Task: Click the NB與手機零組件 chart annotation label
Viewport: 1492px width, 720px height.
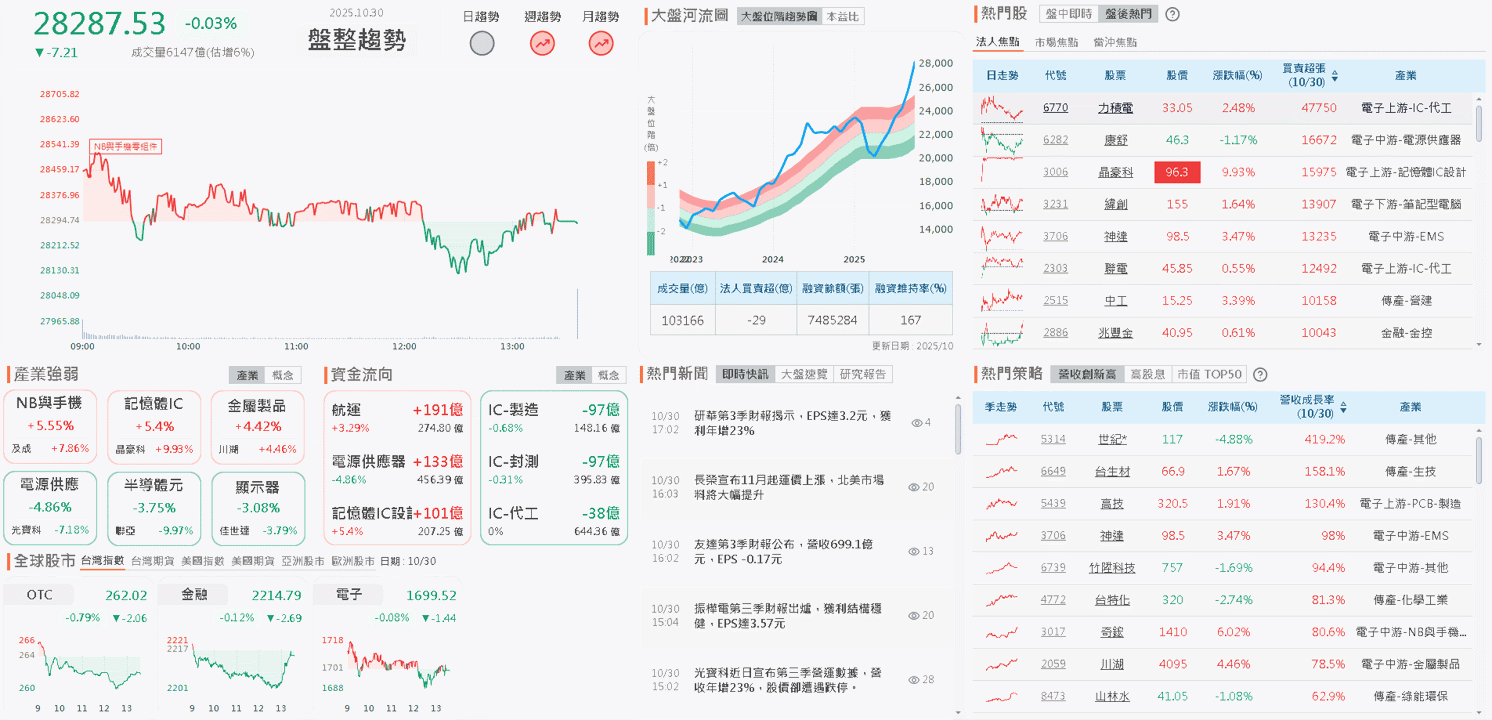Action: [x=125, y=146]
